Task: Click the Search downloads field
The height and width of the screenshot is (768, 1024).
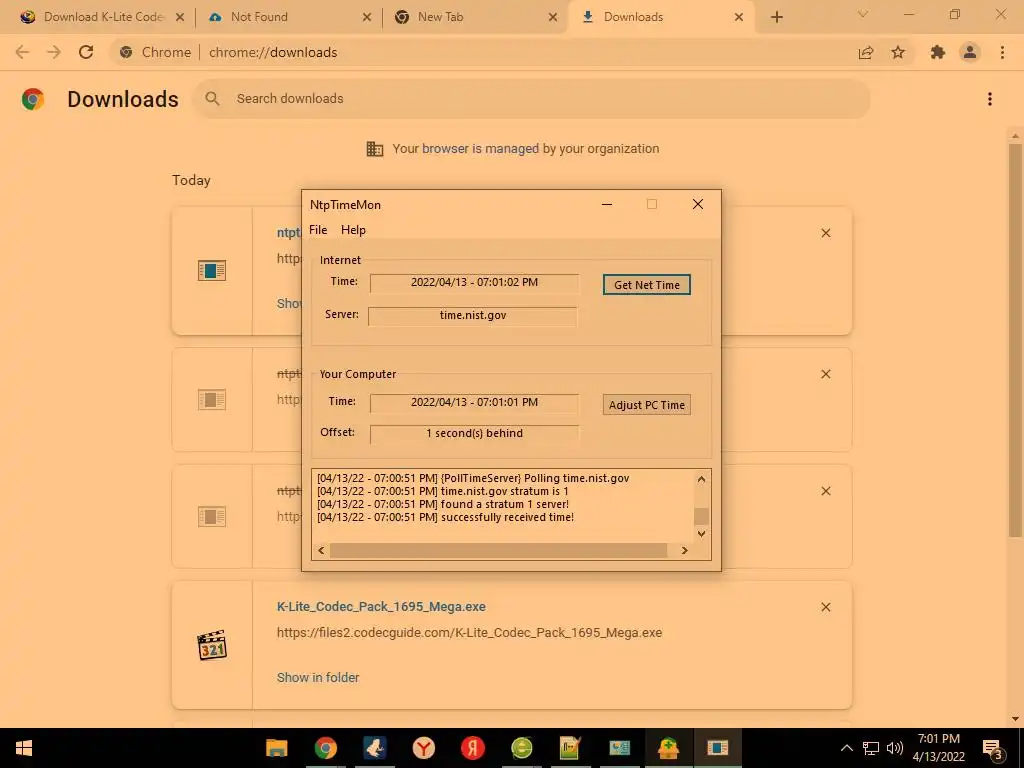Action: (532, 99)
